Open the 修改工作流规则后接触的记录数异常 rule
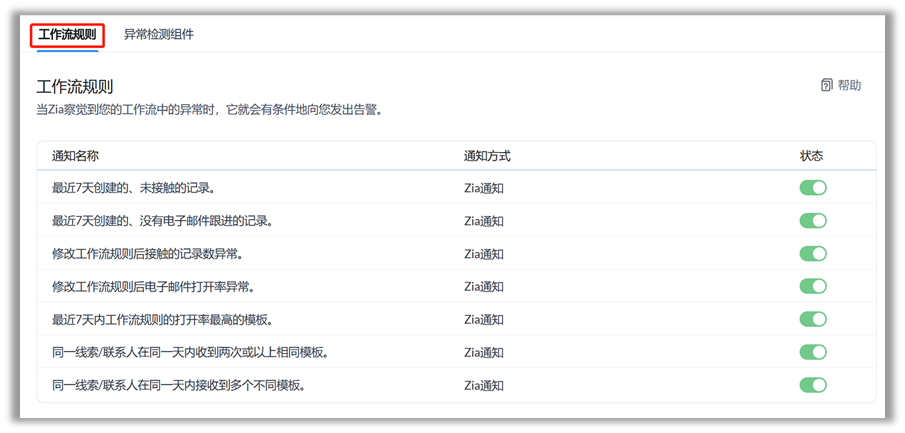This screenshot has width=905, height=433. (147, 254)
